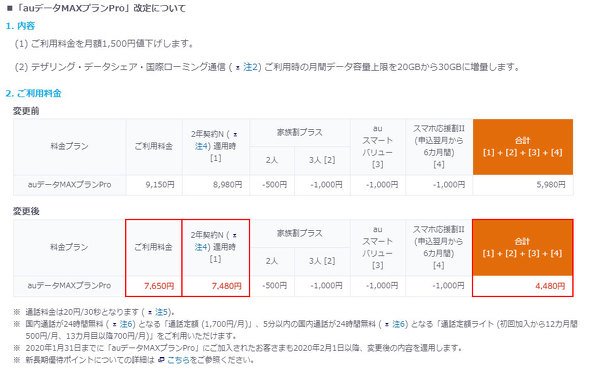This screenshot has width=590, height=369.
Task: Open the こちら link for 新長期優待ポイント
Action: tap(178, 360)
